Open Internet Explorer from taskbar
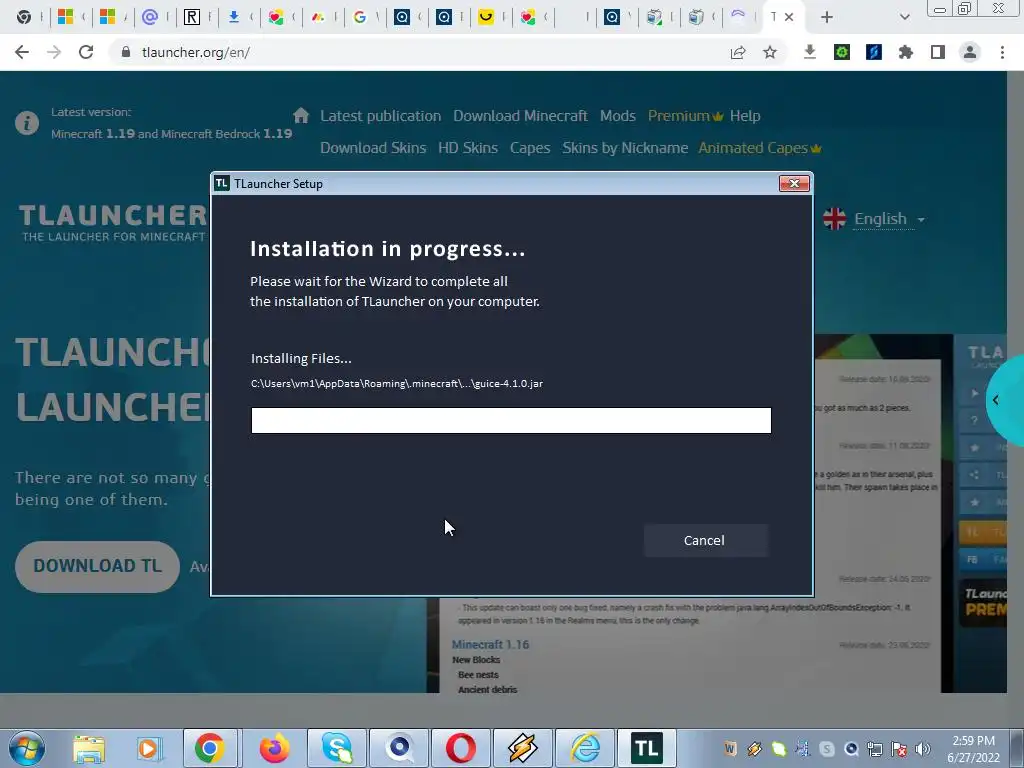Viewport: 1024px width, 768px height. click(x=585, y=748)
